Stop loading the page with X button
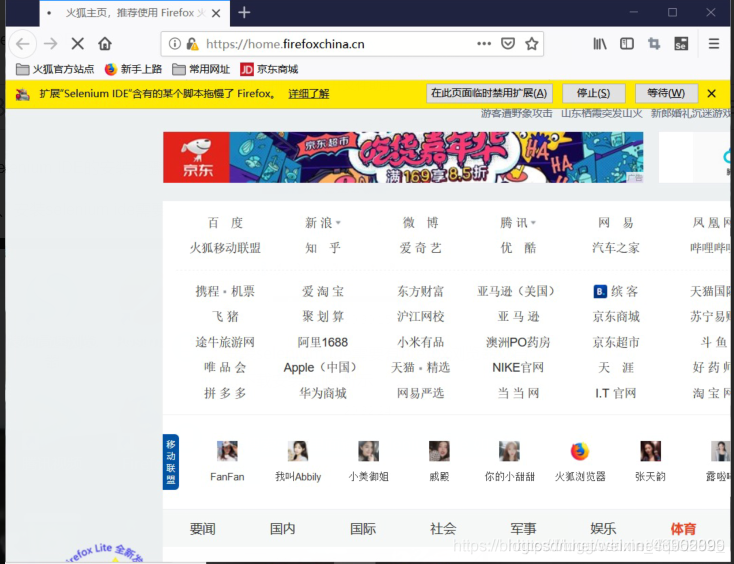 (78, 44)
